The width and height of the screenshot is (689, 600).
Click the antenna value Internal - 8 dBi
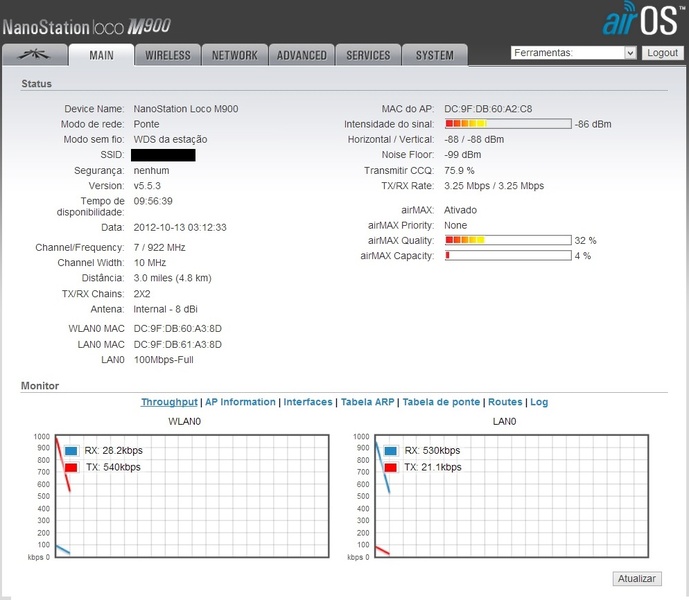166,309
